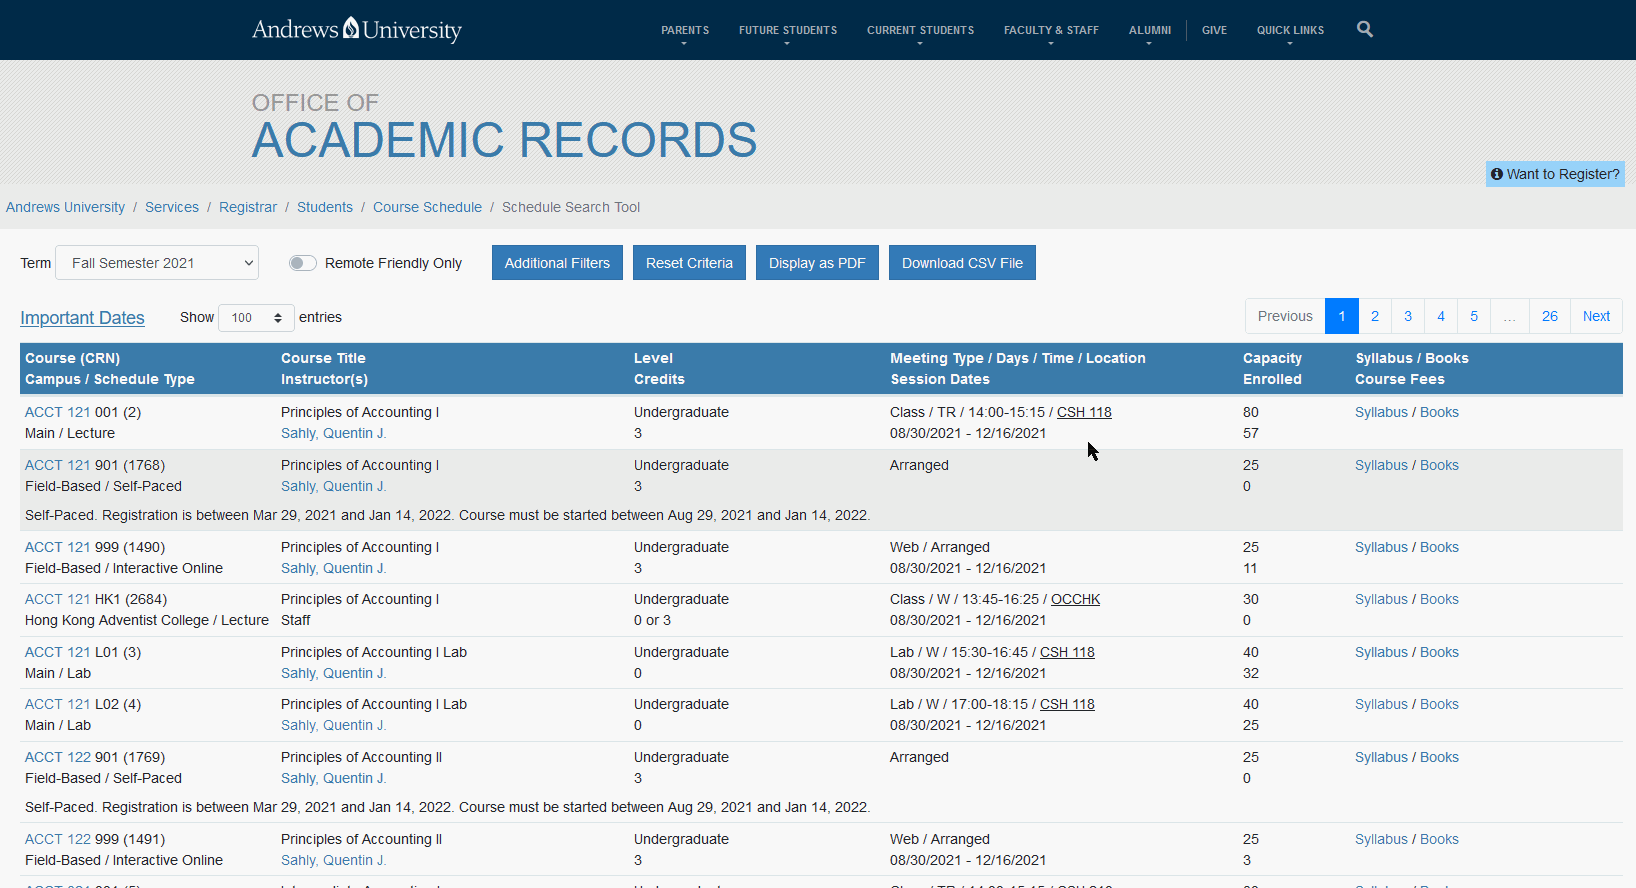Image resolution: width=1636 pixels, height=888 pixels.
Task: Open the Give menu item
Action: [x=1214, y=30]
